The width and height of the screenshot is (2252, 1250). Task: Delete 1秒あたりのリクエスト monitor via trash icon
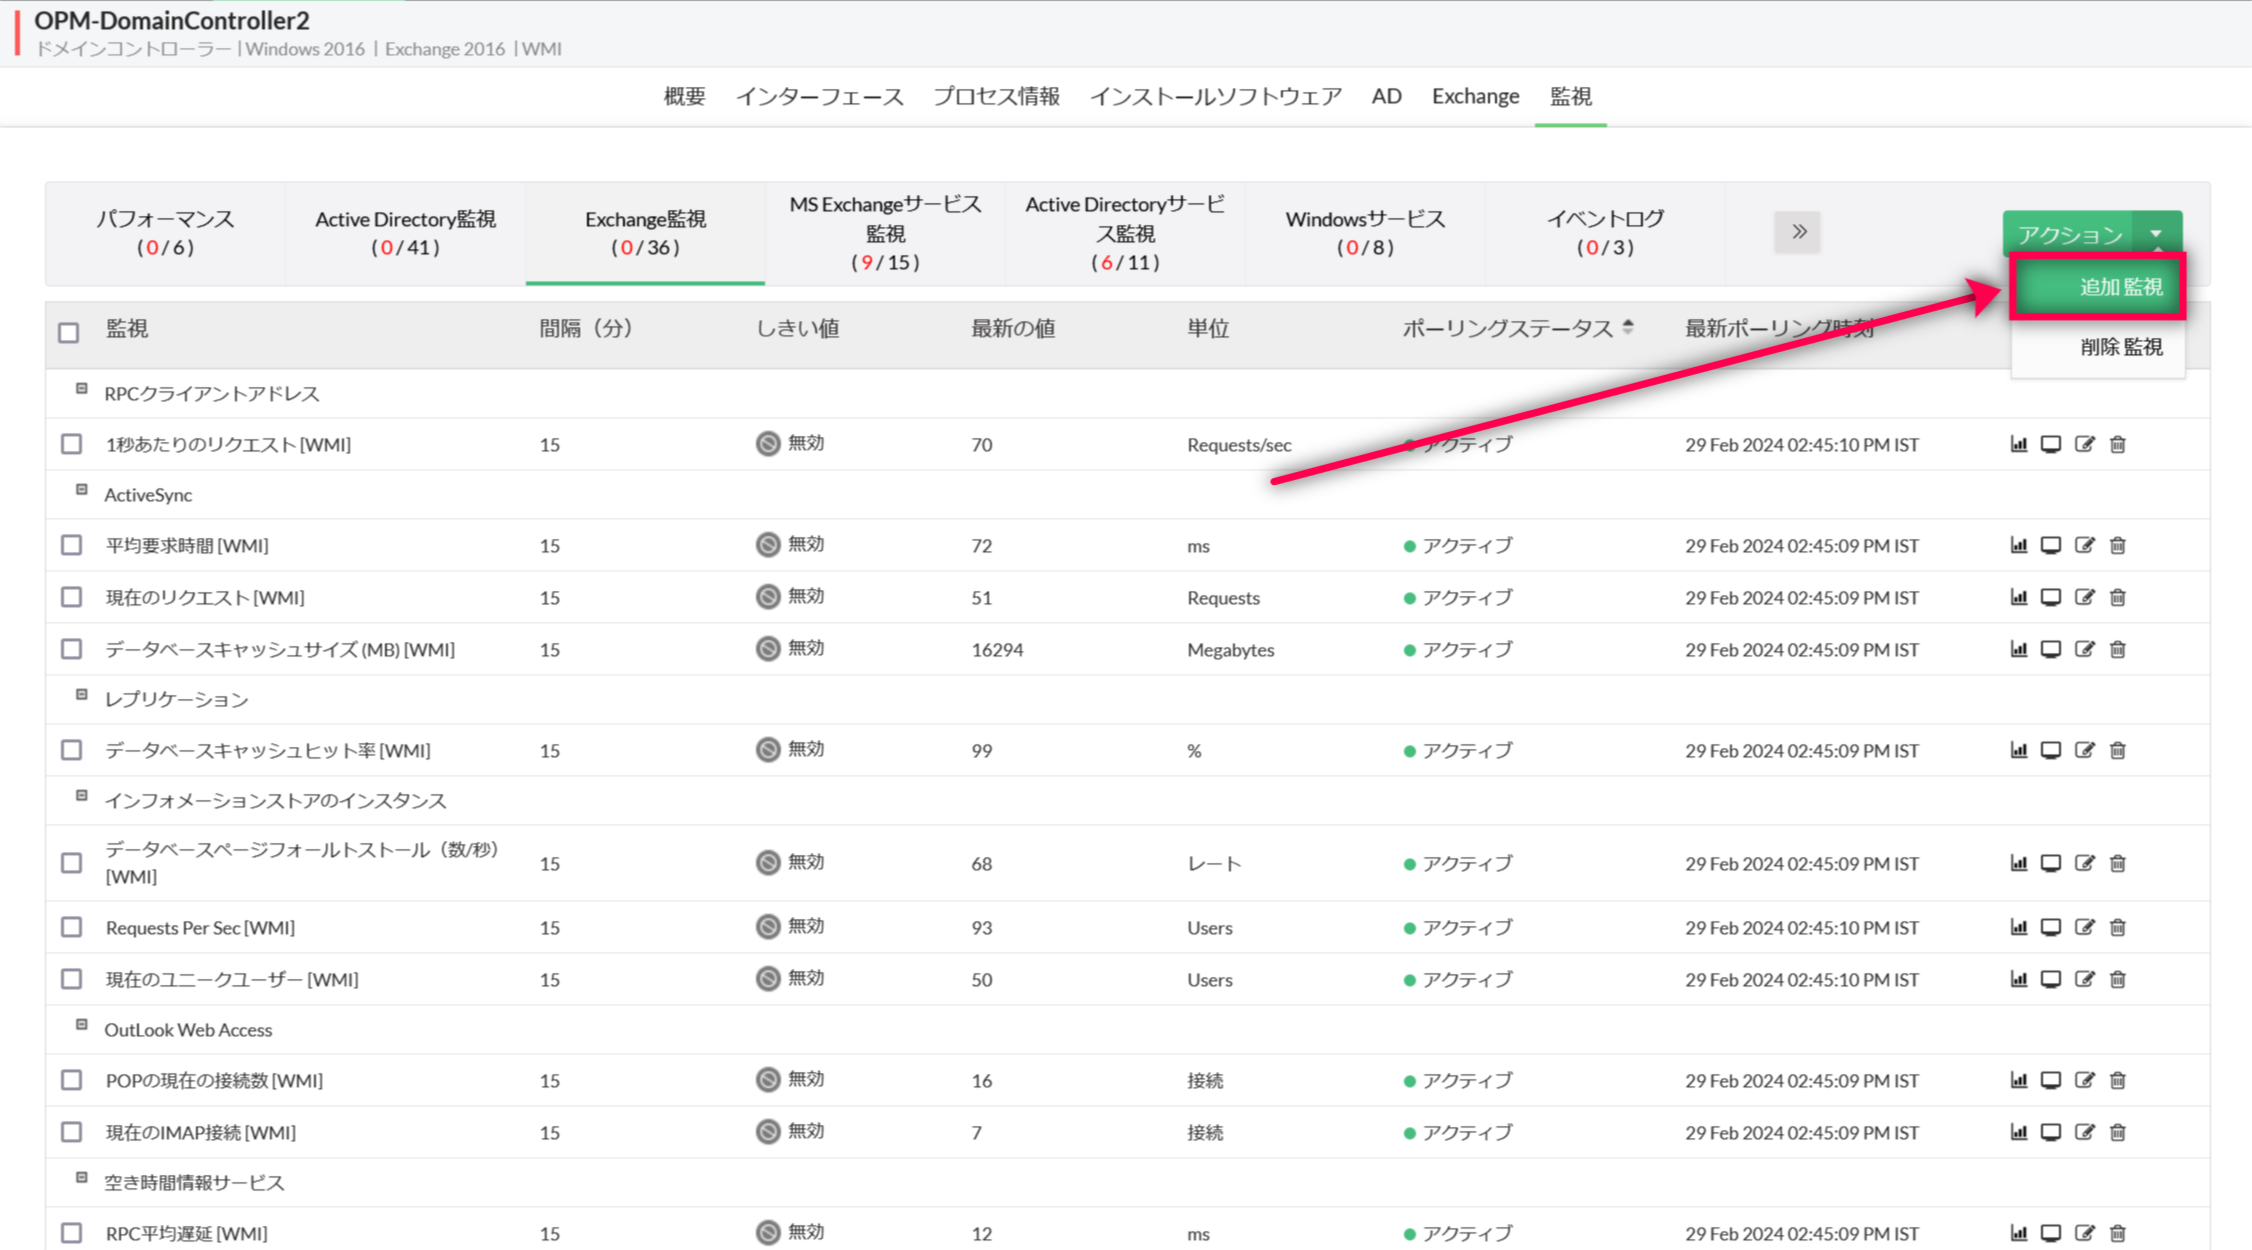2117,444
